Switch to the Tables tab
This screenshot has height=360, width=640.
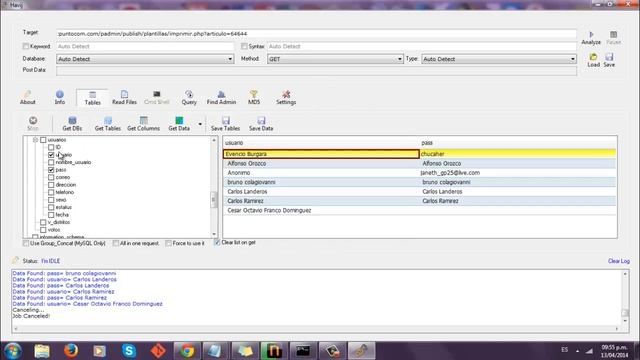coord(93,98)
